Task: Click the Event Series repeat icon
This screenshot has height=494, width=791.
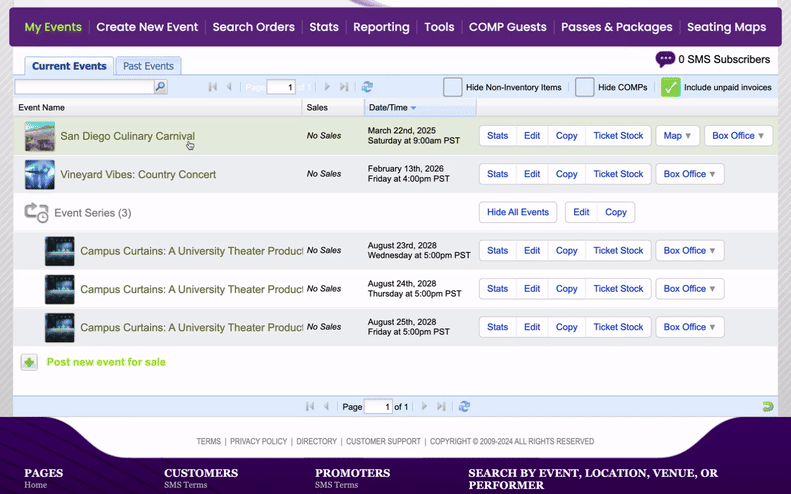Action: pos(36,212)
